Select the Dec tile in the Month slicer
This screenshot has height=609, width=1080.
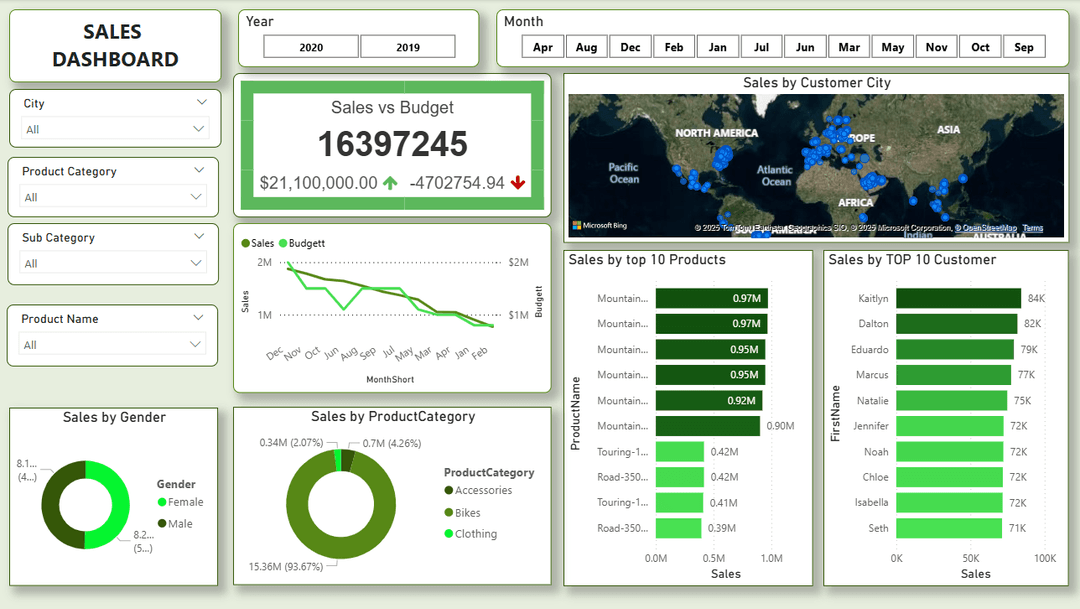(630, 46)
